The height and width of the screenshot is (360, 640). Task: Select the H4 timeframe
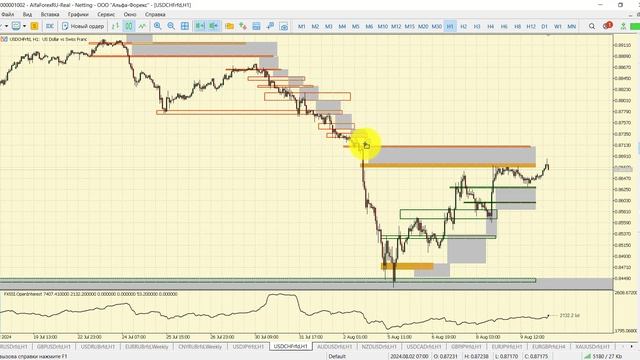[x=490, y=26]
